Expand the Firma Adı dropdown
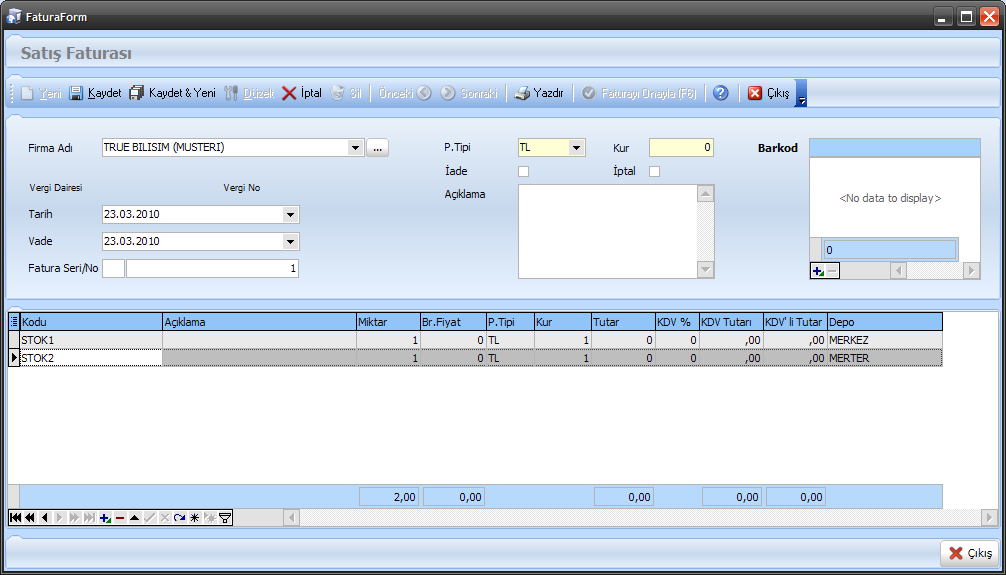The height and width of the screenshot is (575, 1006). pos(355,148)
